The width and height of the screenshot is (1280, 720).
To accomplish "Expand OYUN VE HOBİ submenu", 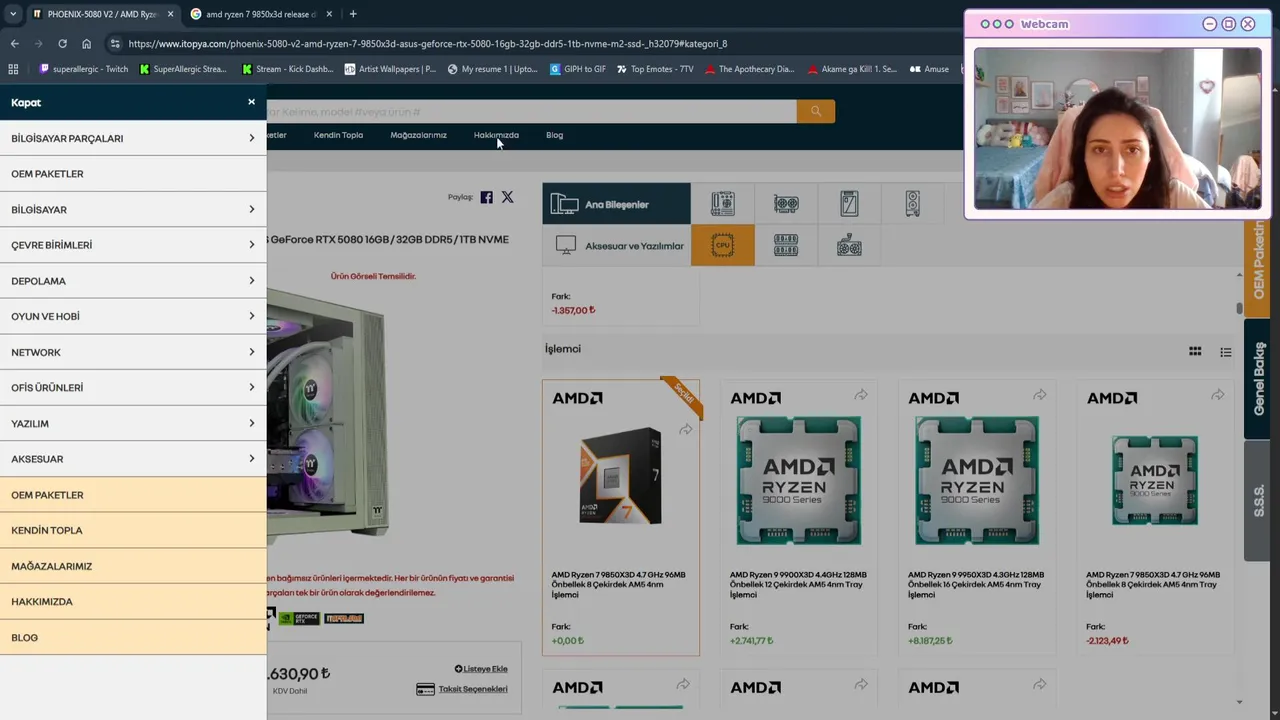I will point(133,316).
